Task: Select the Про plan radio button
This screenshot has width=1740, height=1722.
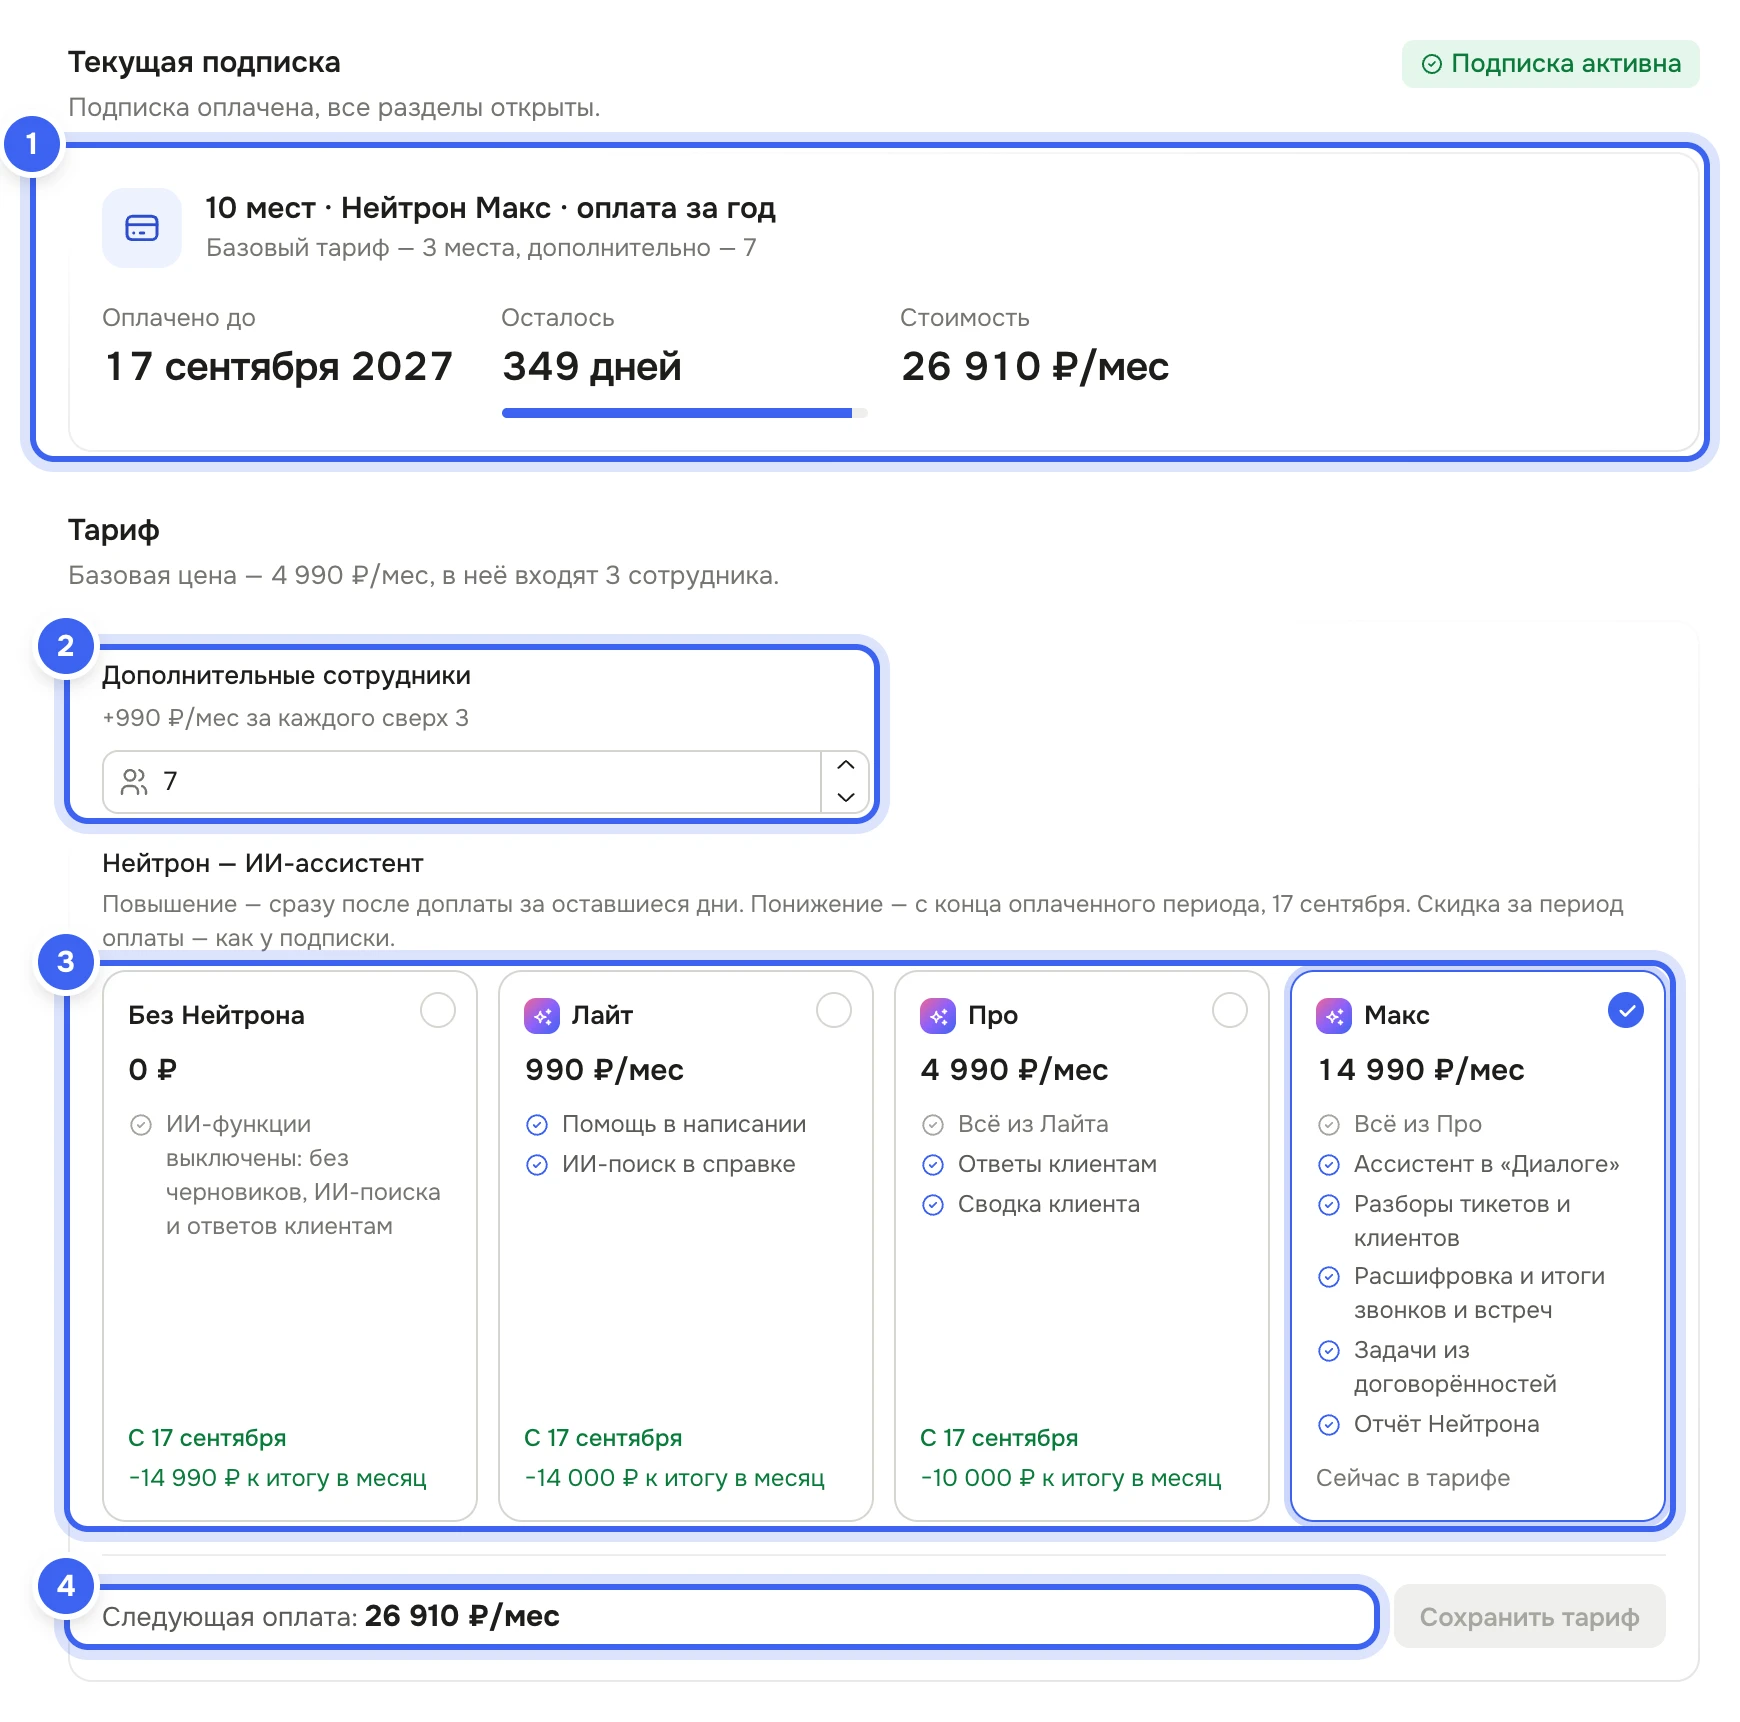Action: pos(1230,1010)
